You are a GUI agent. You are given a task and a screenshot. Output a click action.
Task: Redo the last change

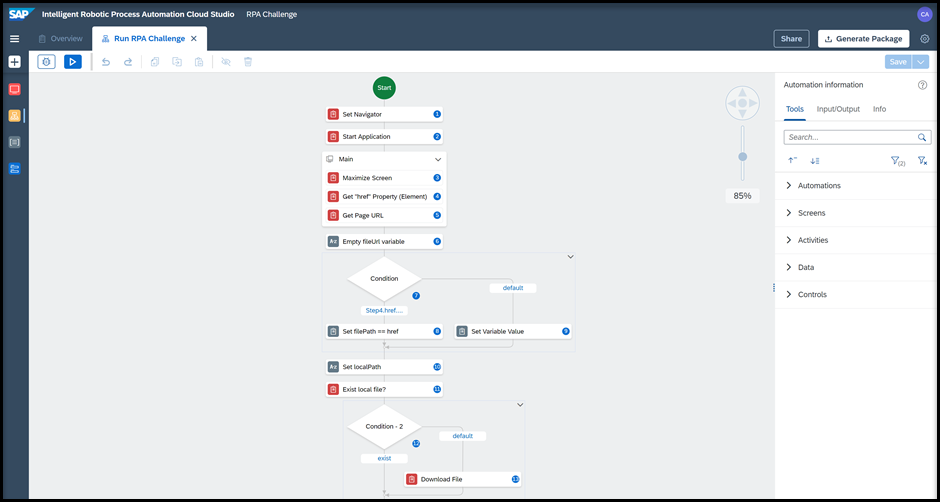[x=128, y=62]
